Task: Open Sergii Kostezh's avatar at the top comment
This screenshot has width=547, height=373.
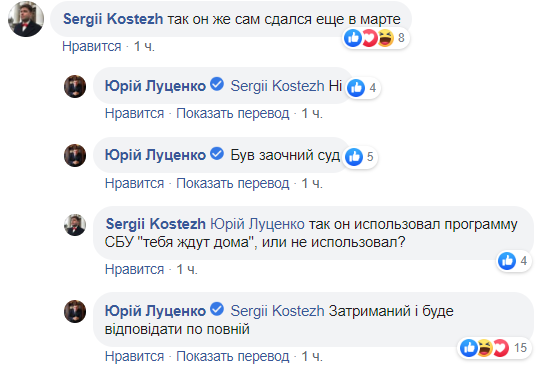Action: click(26, 19)
